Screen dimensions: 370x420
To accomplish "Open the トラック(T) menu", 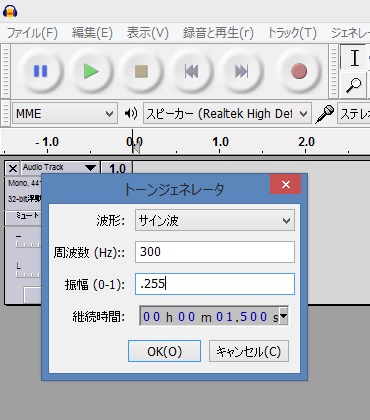I will click(292, 33).
